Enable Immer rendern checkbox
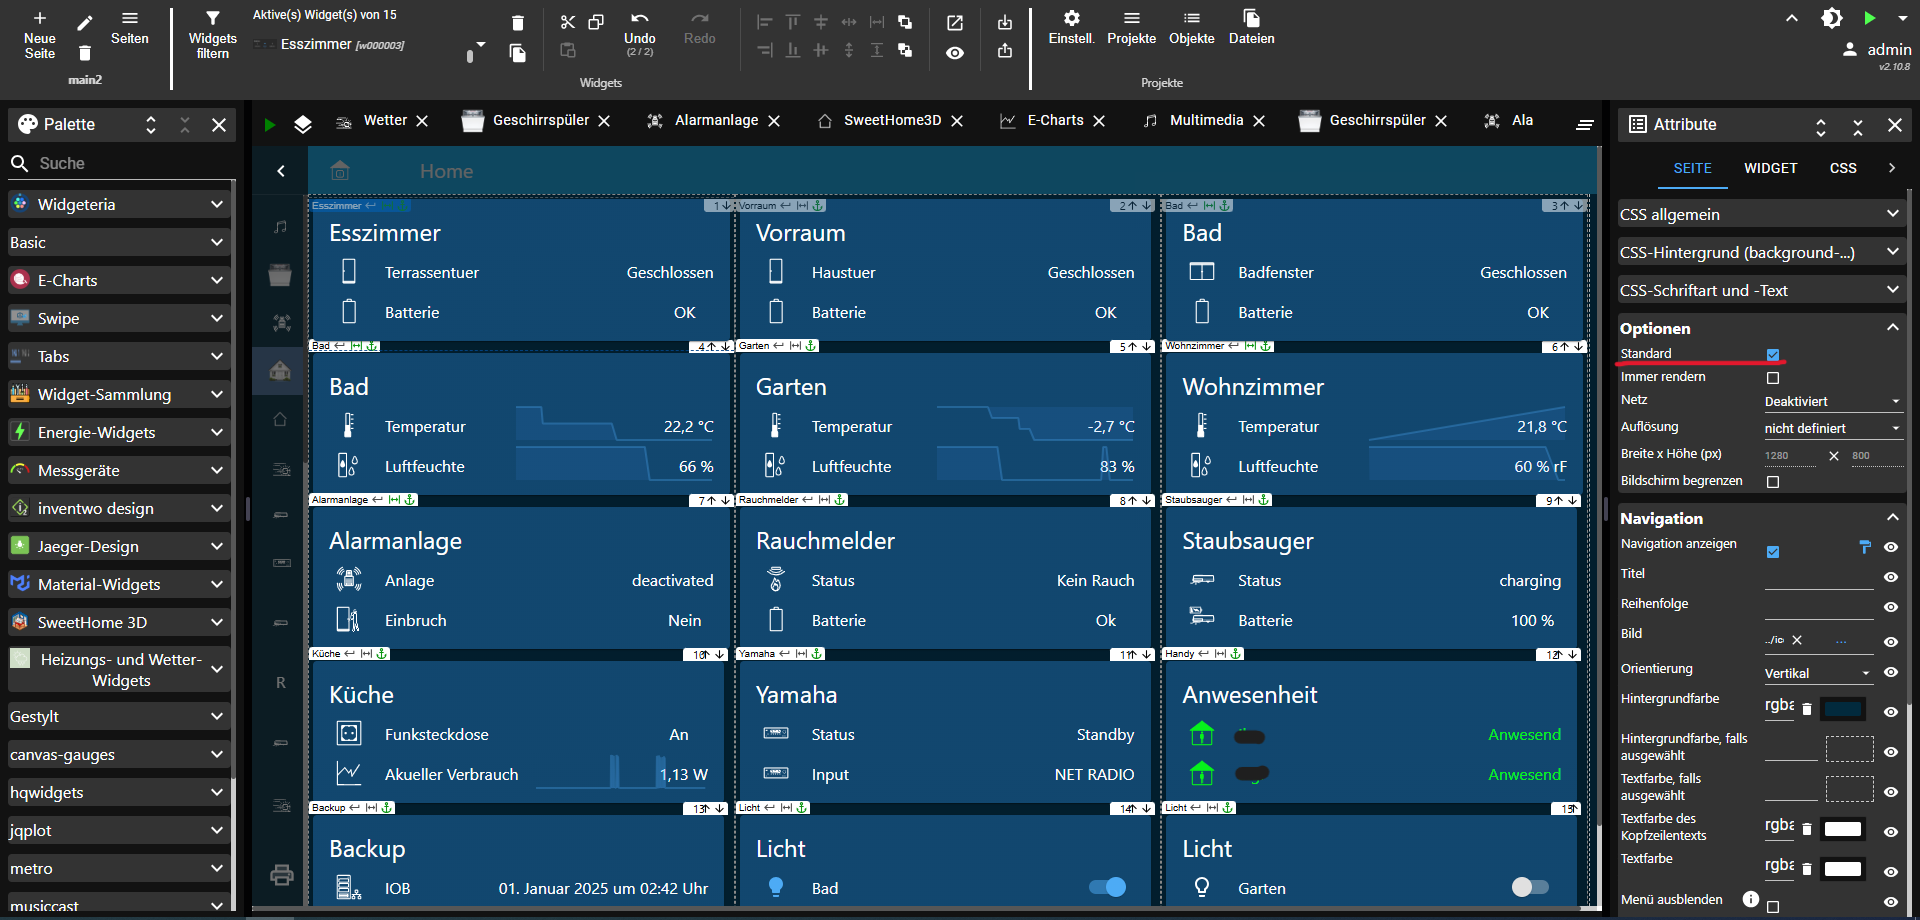 pyautogui.click(x=1773, y=378)
